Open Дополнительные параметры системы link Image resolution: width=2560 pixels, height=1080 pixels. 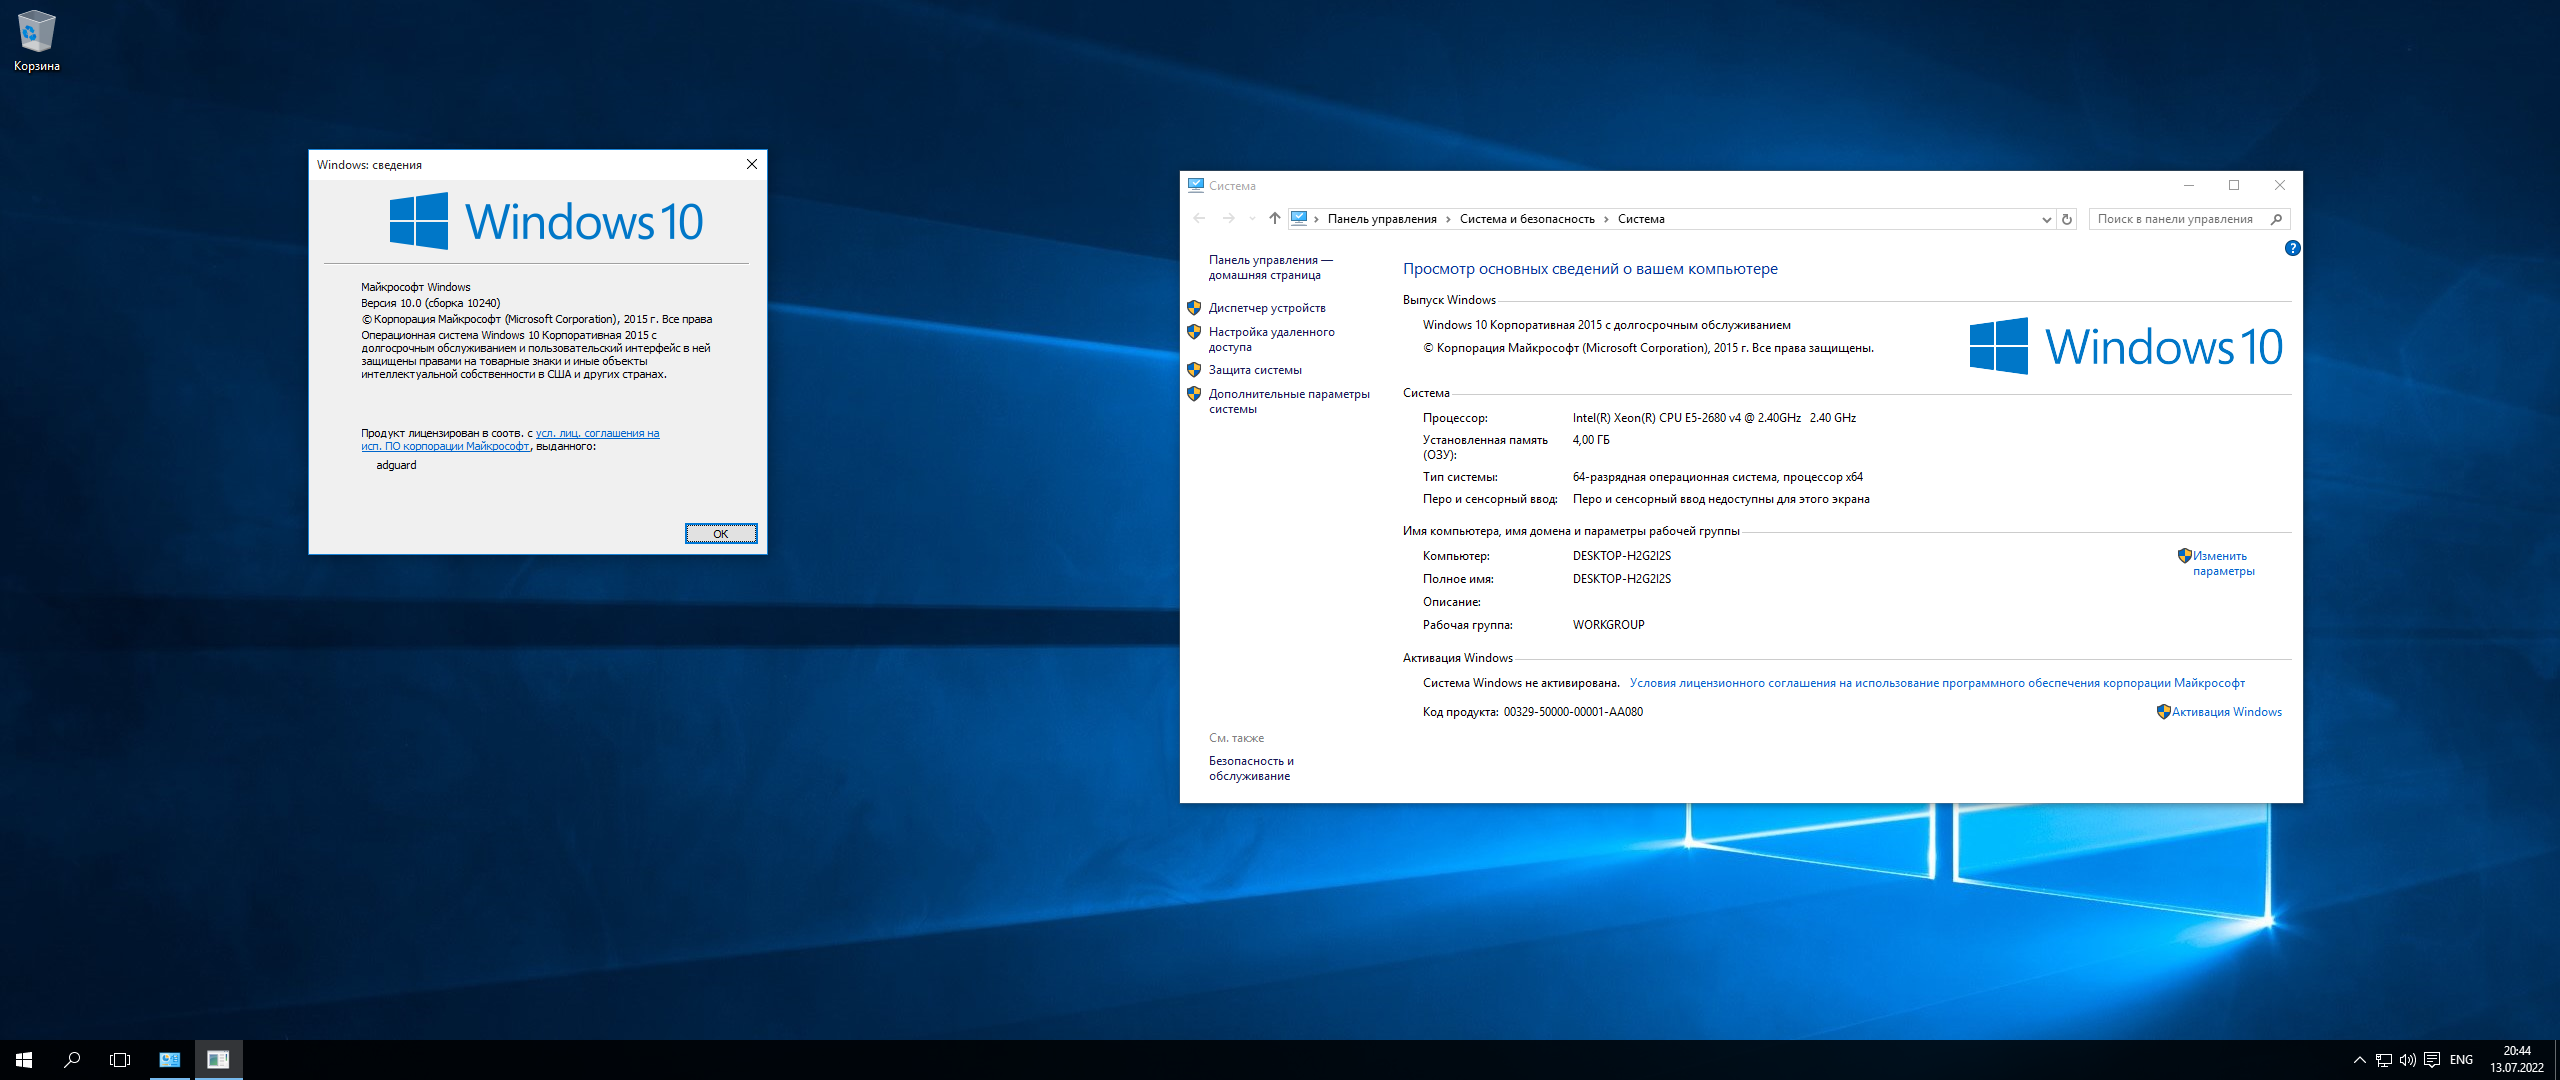[x=1289, y=401]
